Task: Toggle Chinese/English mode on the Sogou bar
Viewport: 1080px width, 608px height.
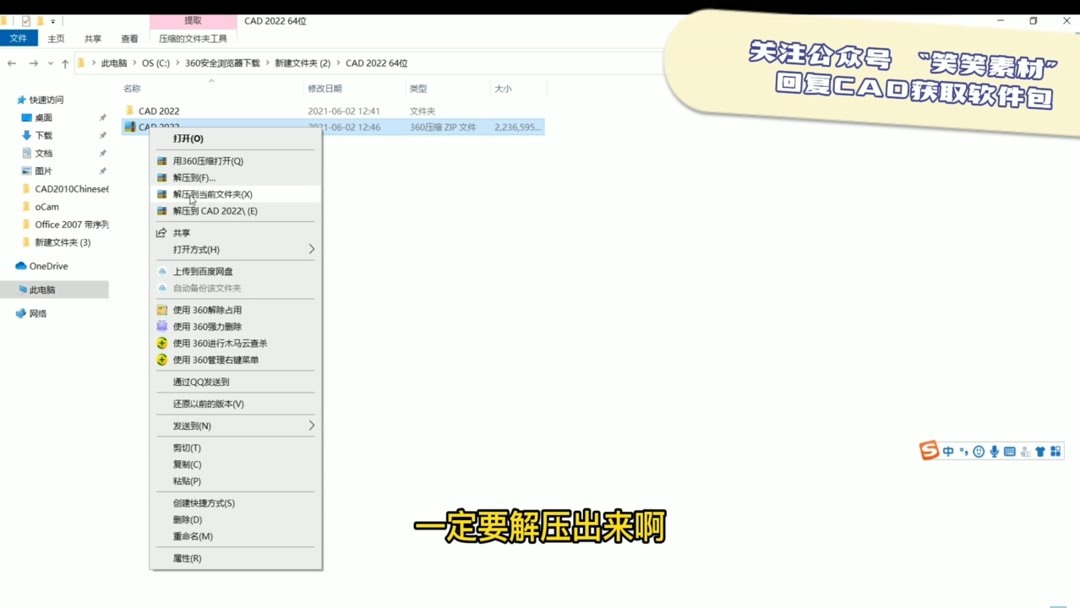Action: (949, 451)
